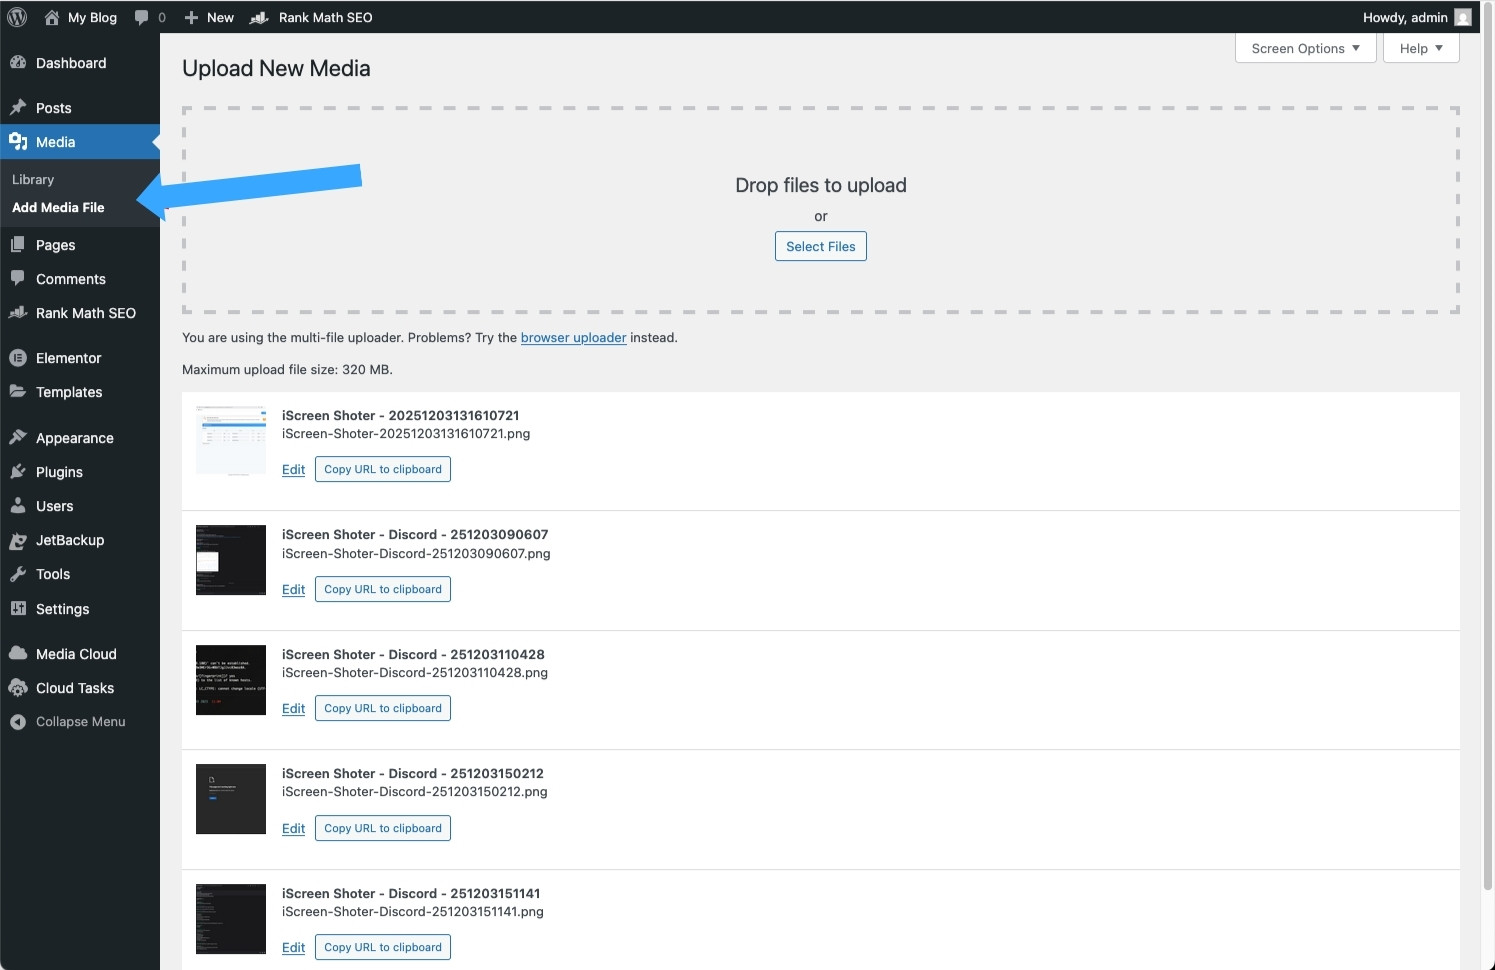Open the Library submenu item
This screenshot has height=970, width=1495.
(x=33, y=180)
